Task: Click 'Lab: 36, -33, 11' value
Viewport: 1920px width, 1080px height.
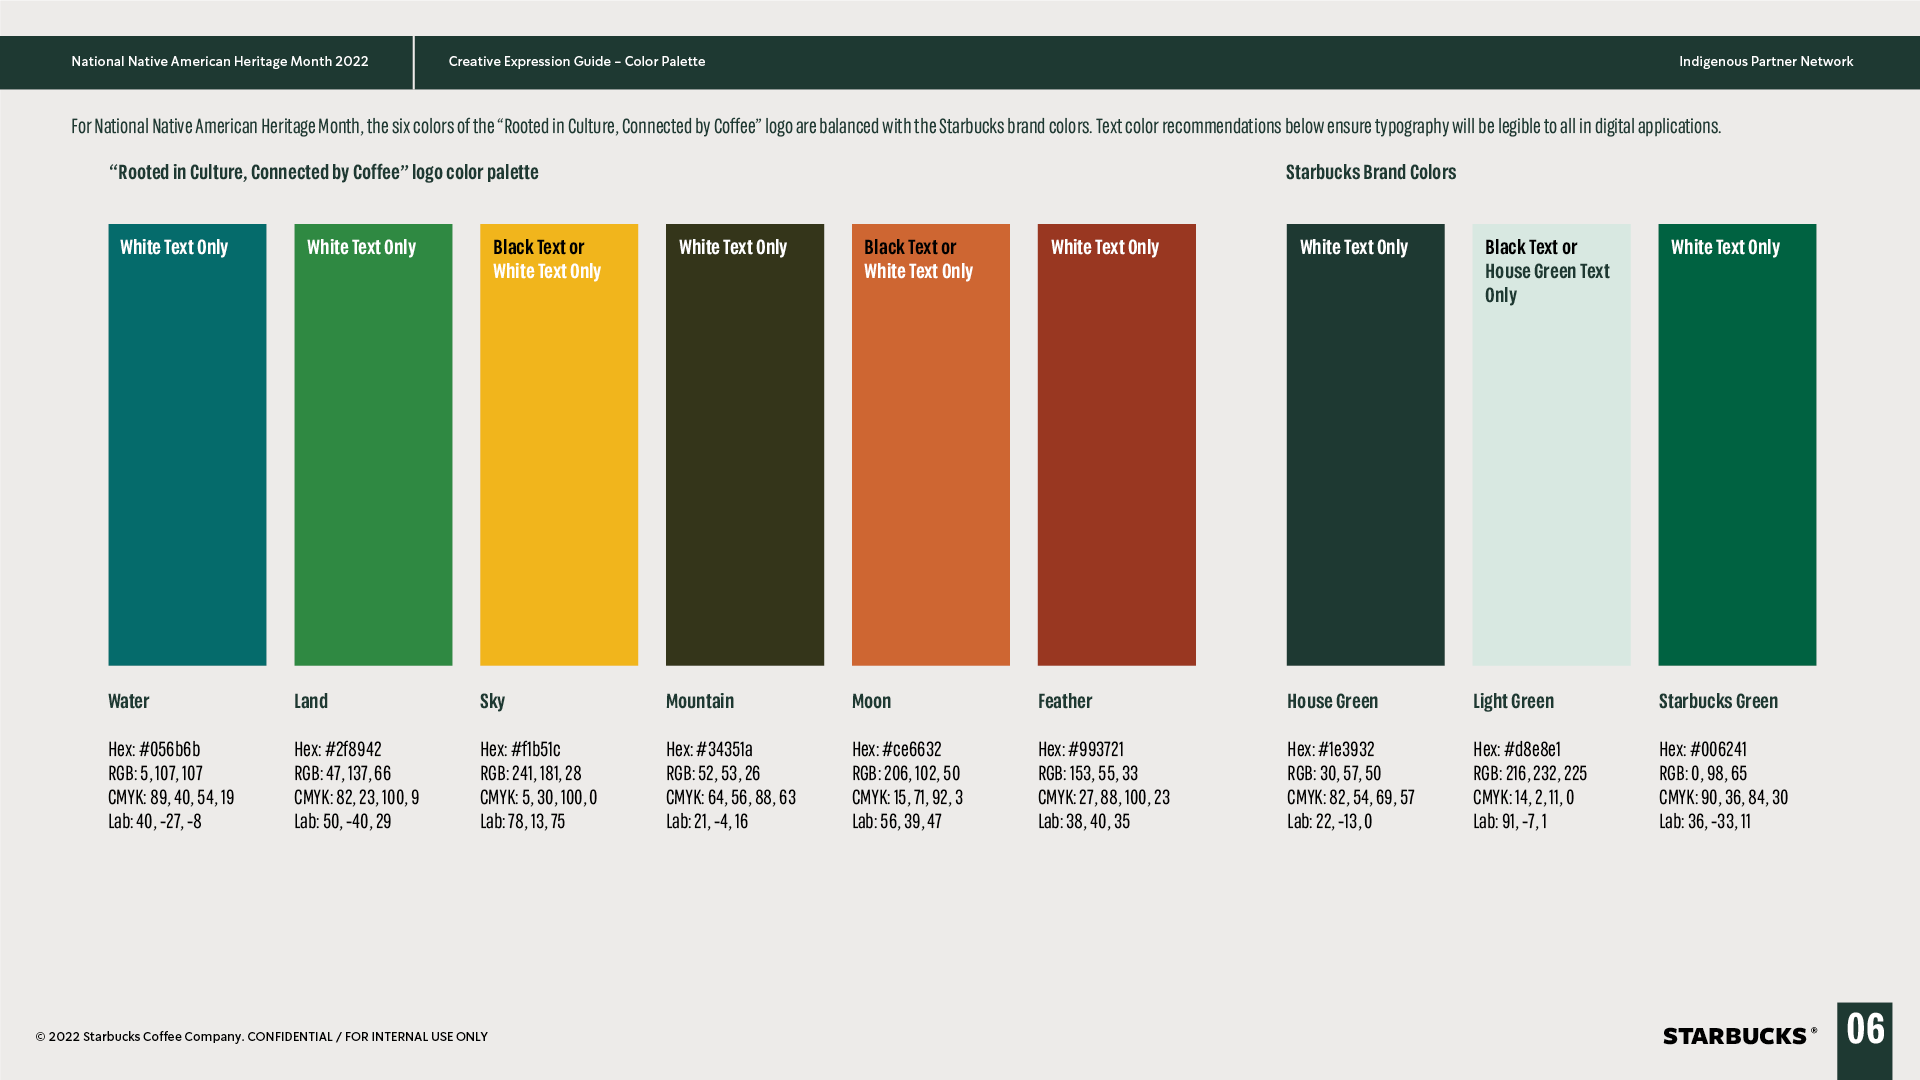Action: [x=1705, y=821]
